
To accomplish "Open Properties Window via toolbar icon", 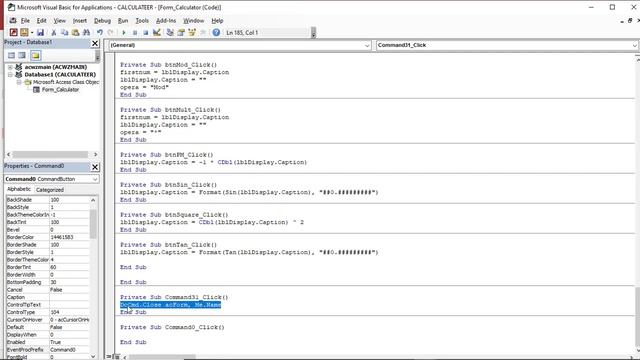I will click(x=181, y=33).
